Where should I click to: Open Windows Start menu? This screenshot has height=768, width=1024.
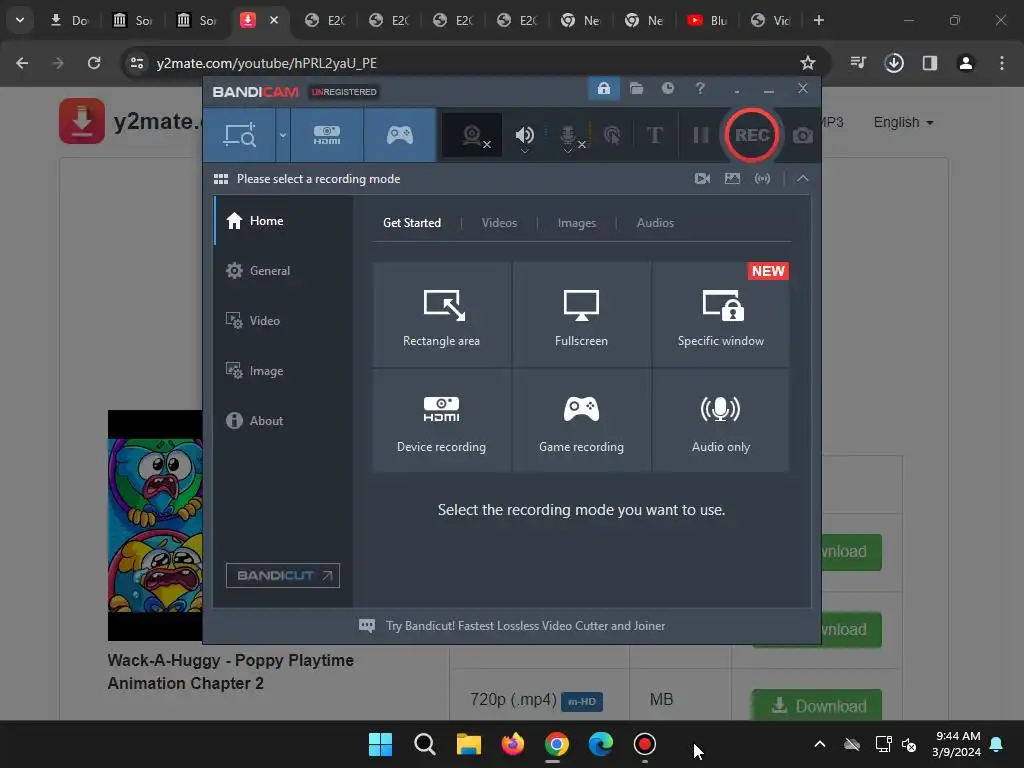click(380, 744)
